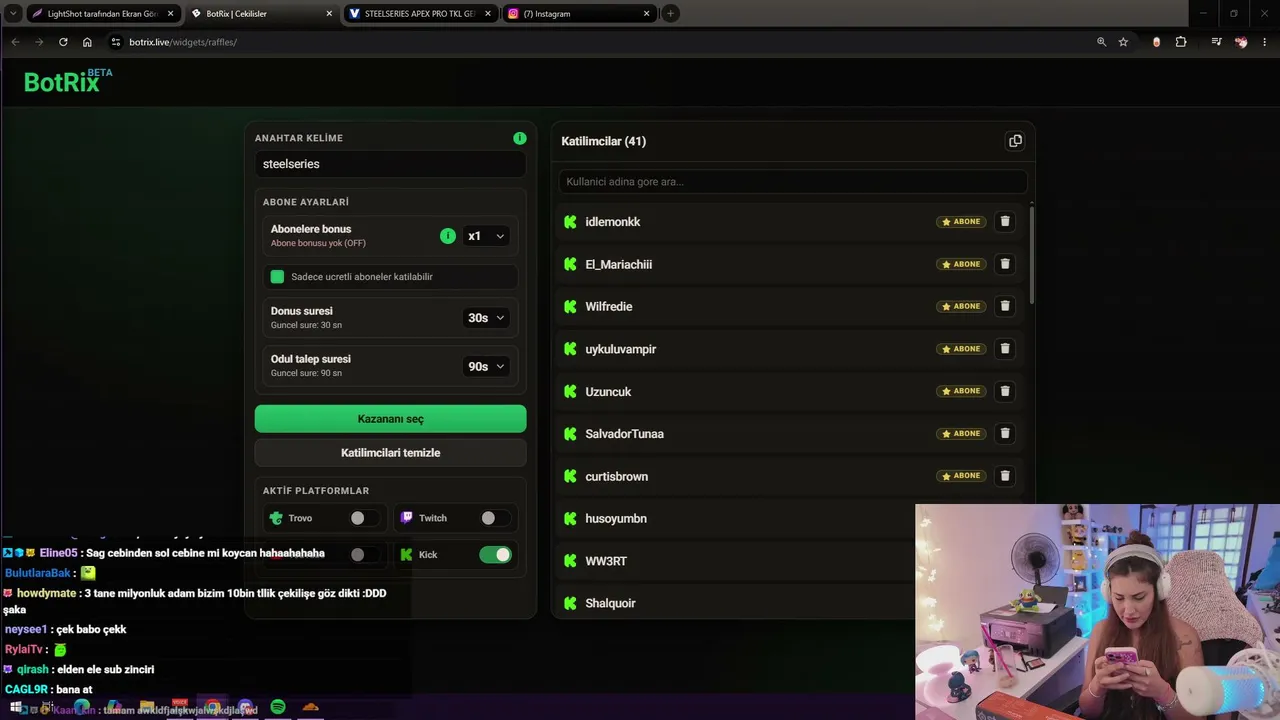Toggle Sadece ucretli aboneler katilabilir checkbox
Image resolution: width=1280 pixels, height=720 pixels.
click(277, 277)
